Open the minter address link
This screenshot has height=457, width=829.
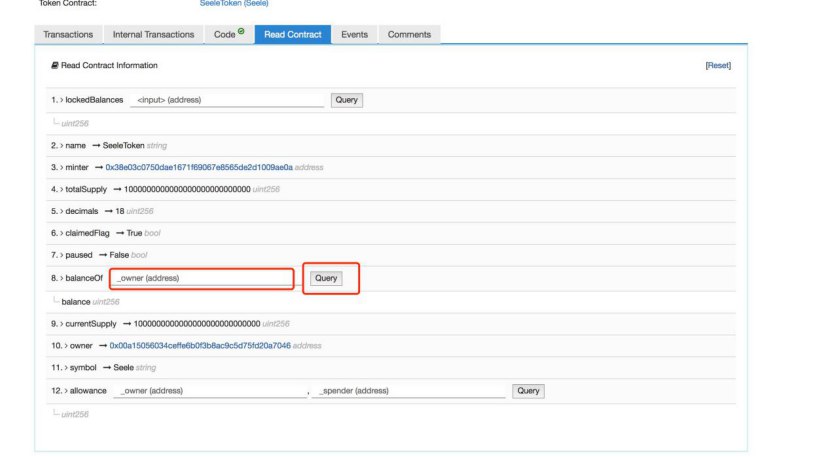tap(199, 167)
